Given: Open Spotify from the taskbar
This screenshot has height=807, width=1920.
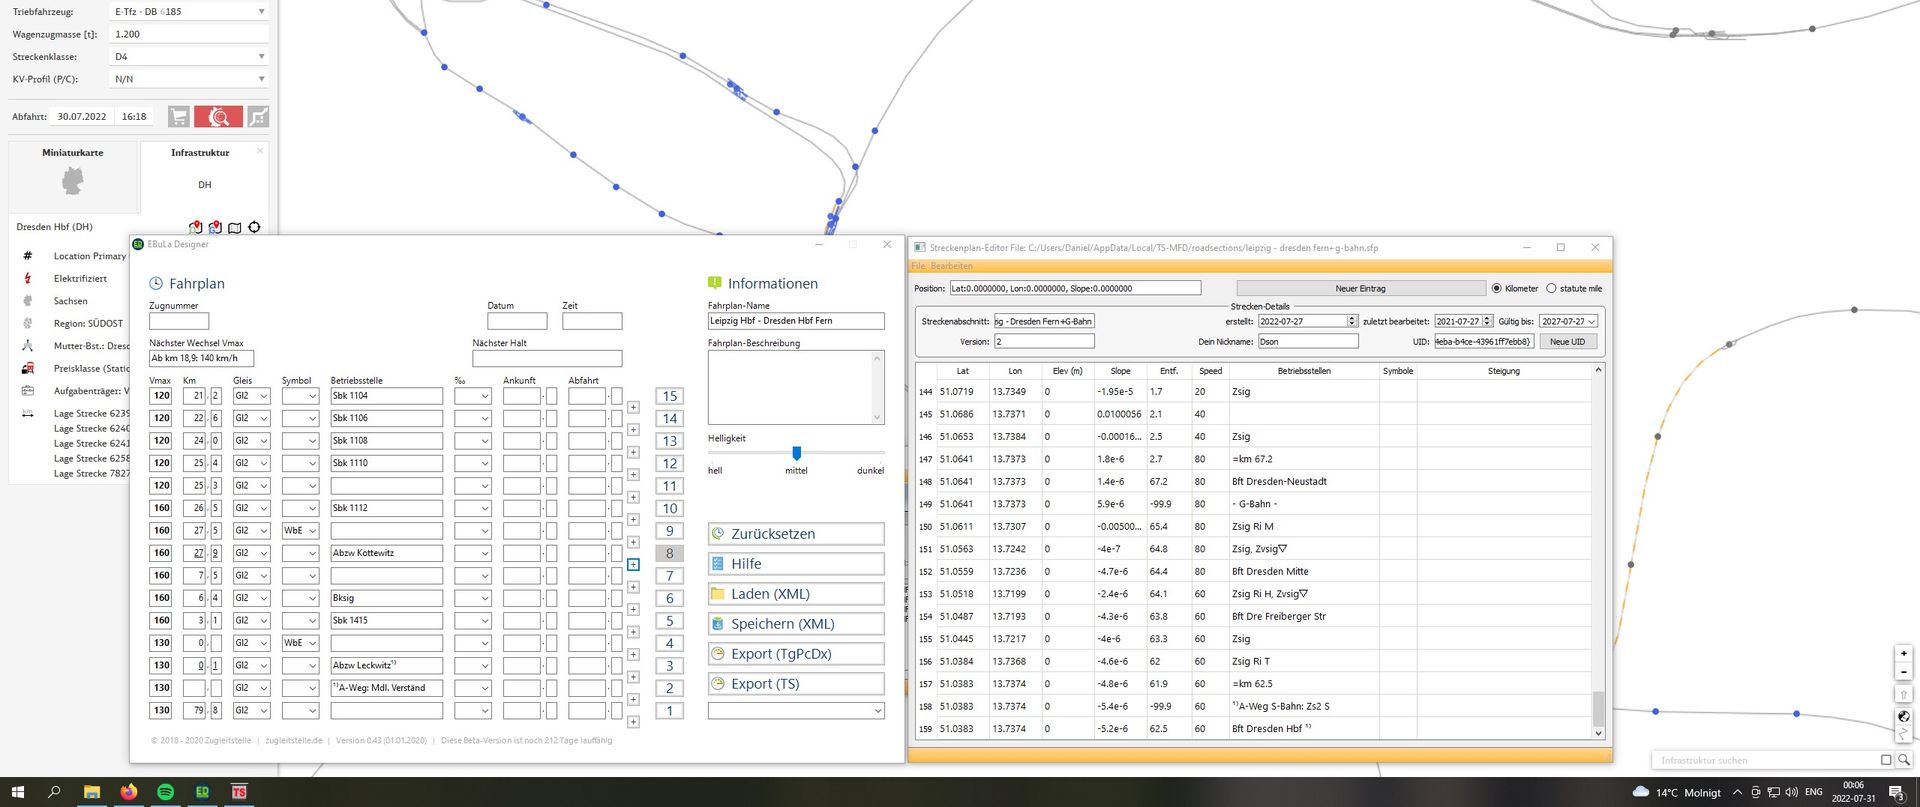Looking at the screenshot, I should (165, 792).
